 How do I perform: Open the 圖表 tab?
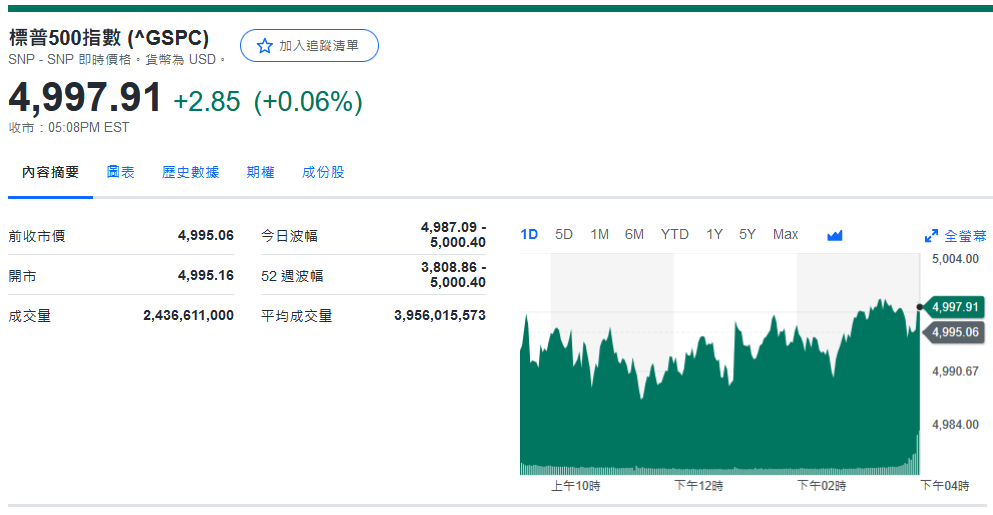(x=121, y=172)
